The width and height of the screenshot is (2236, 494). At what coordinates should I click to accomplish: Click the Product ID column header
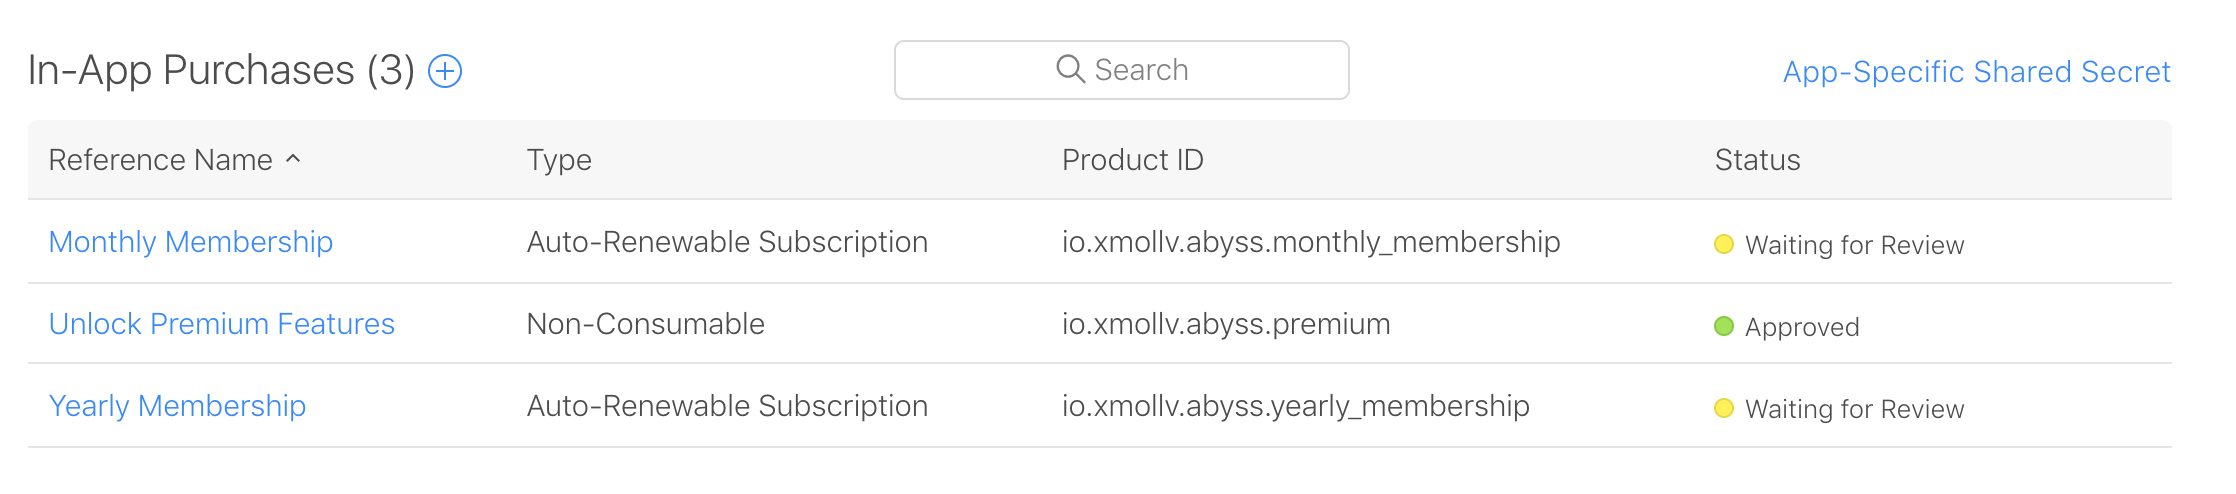click(1133, 160)
